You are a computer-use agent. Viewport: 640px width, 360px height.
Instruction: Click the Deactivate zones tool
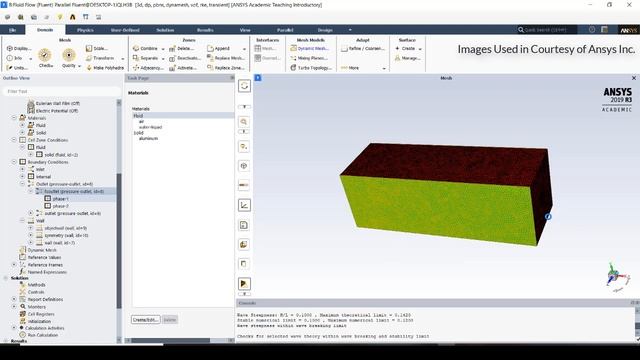[x=185, y=58]
